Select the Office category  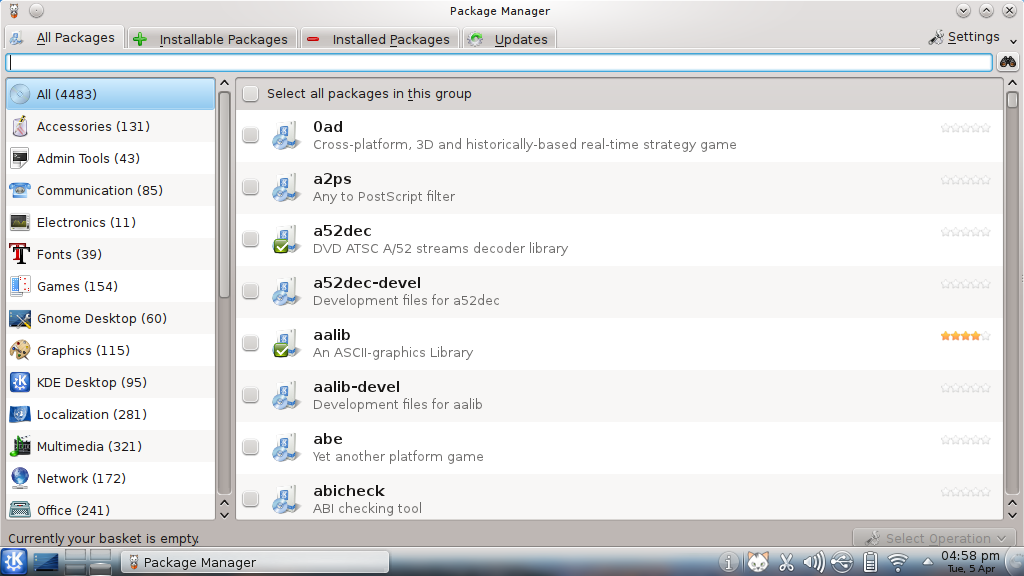point(110,508)
